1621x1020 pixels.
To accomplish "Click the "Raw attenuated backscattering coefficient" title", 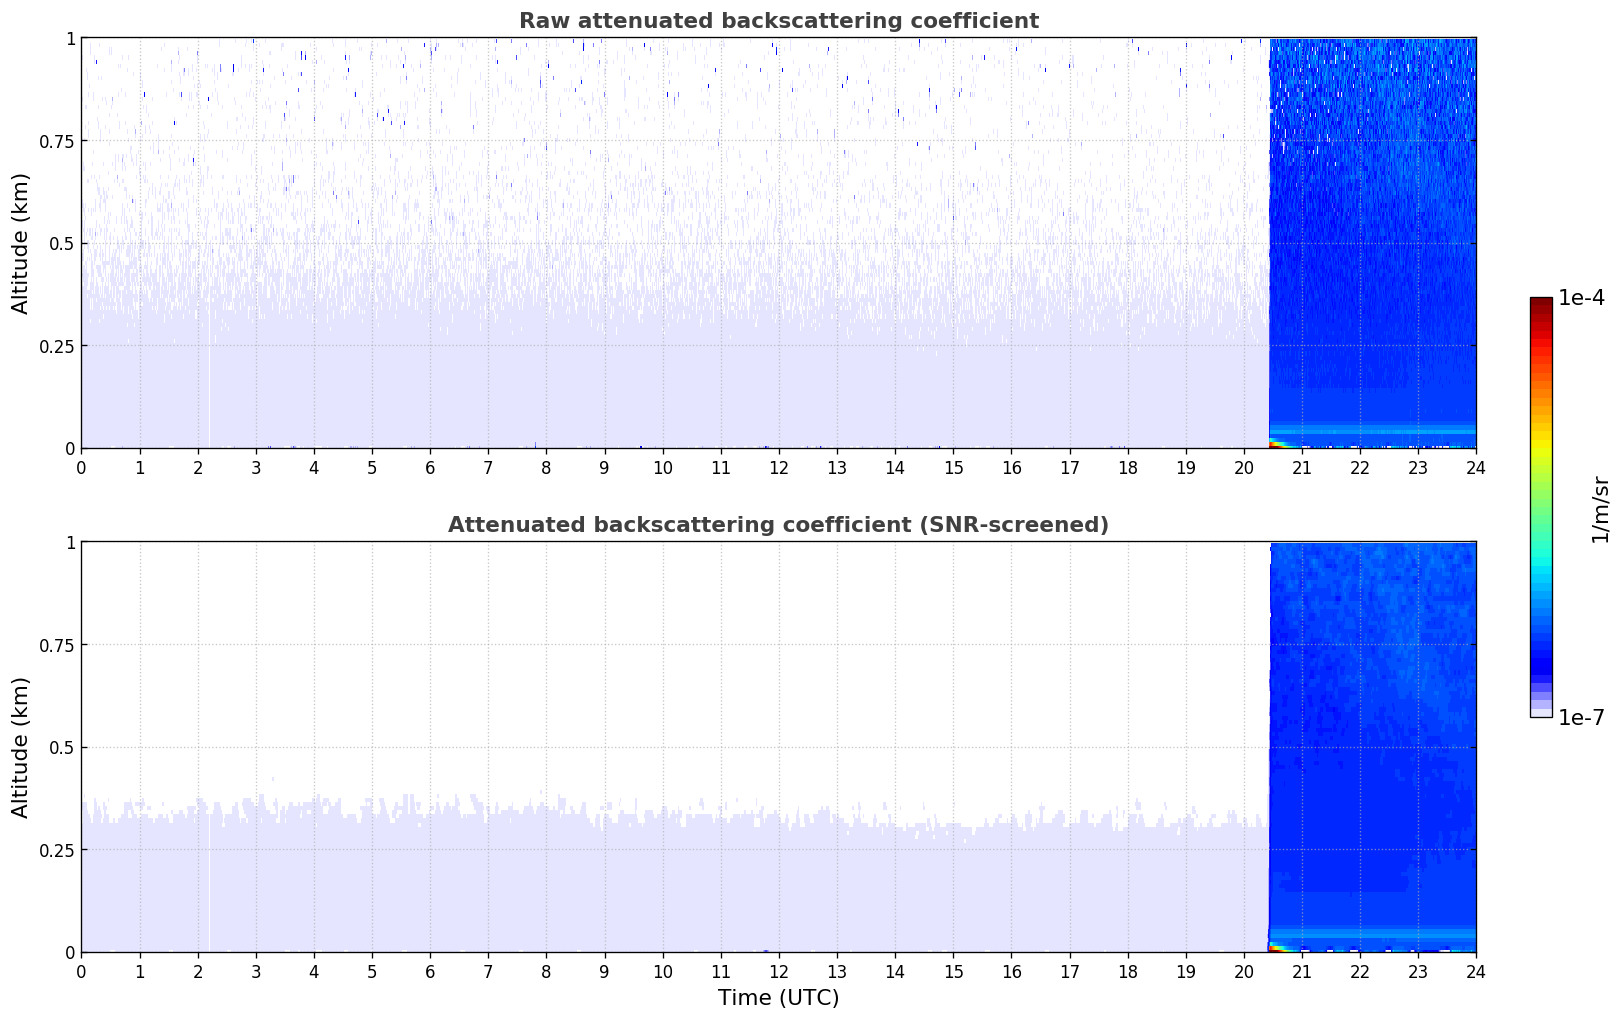I will coord(778,21).
